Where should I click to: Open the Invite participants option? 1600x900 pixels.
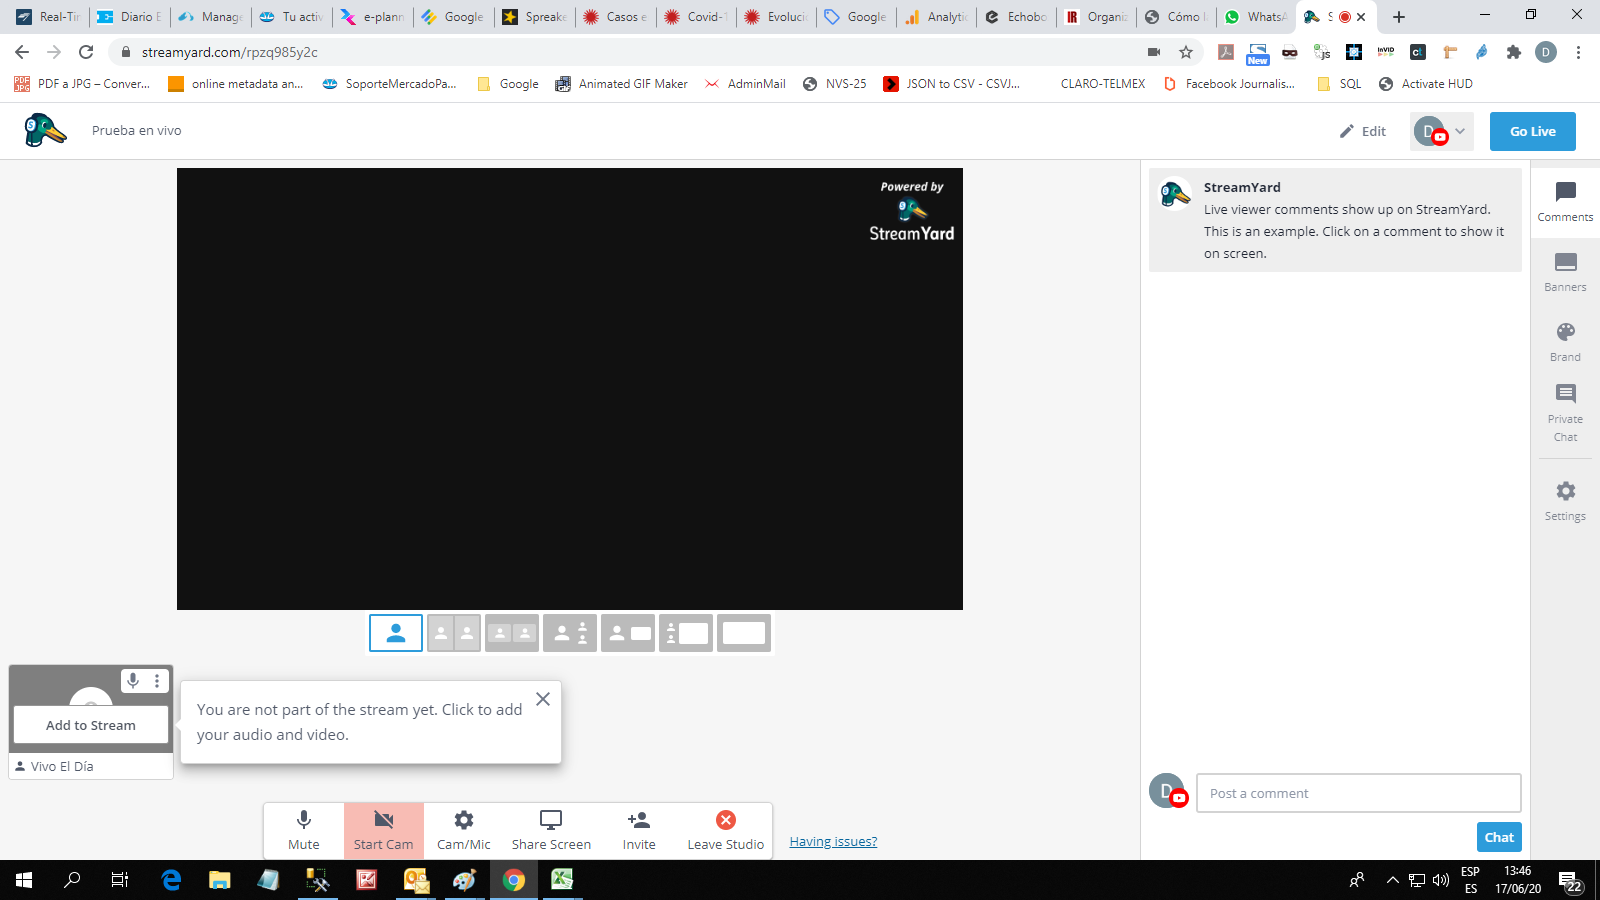(638, 828)
